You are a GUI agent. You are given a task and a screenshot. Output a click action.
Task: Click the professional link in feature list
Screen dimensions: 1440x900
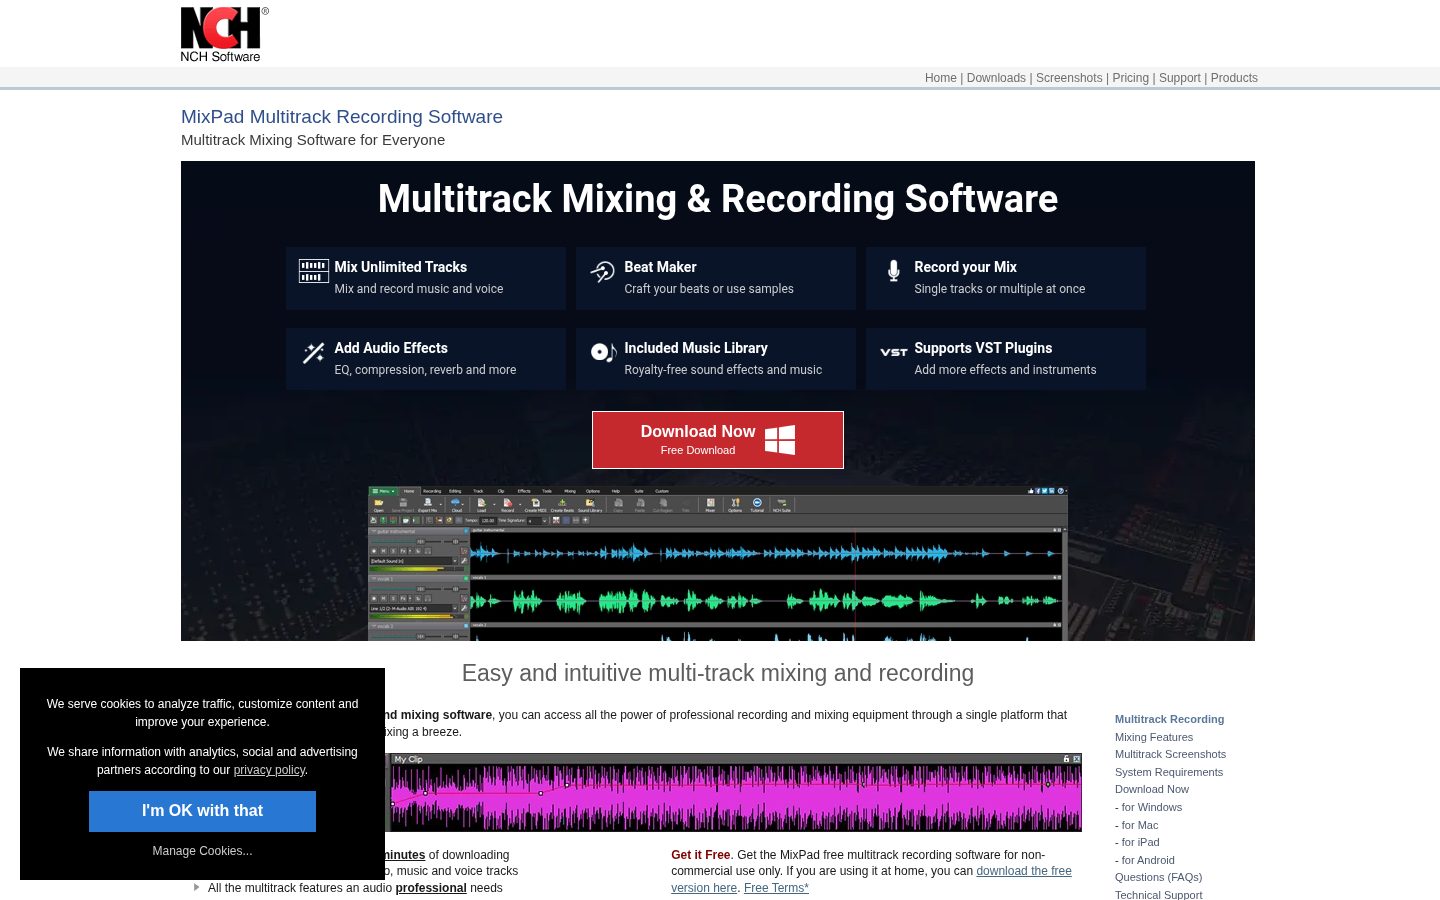(x=431, y=888)
